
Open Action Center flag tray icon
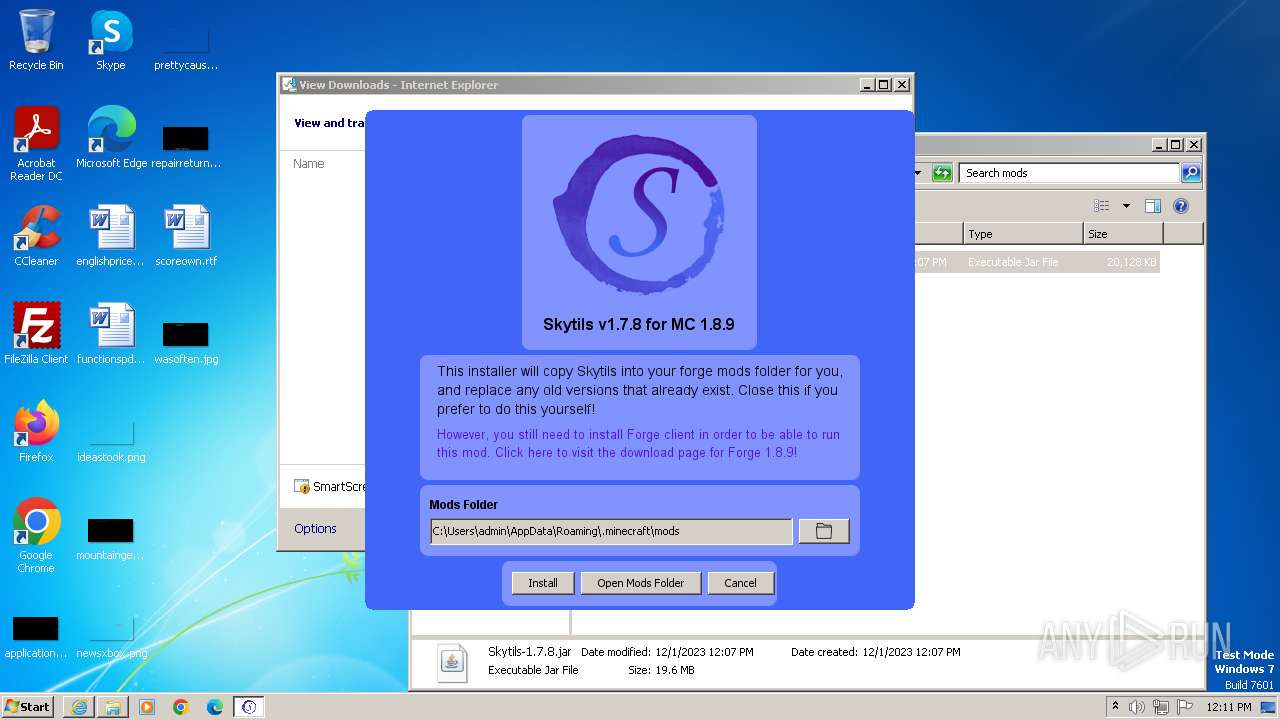(1185, 707)
